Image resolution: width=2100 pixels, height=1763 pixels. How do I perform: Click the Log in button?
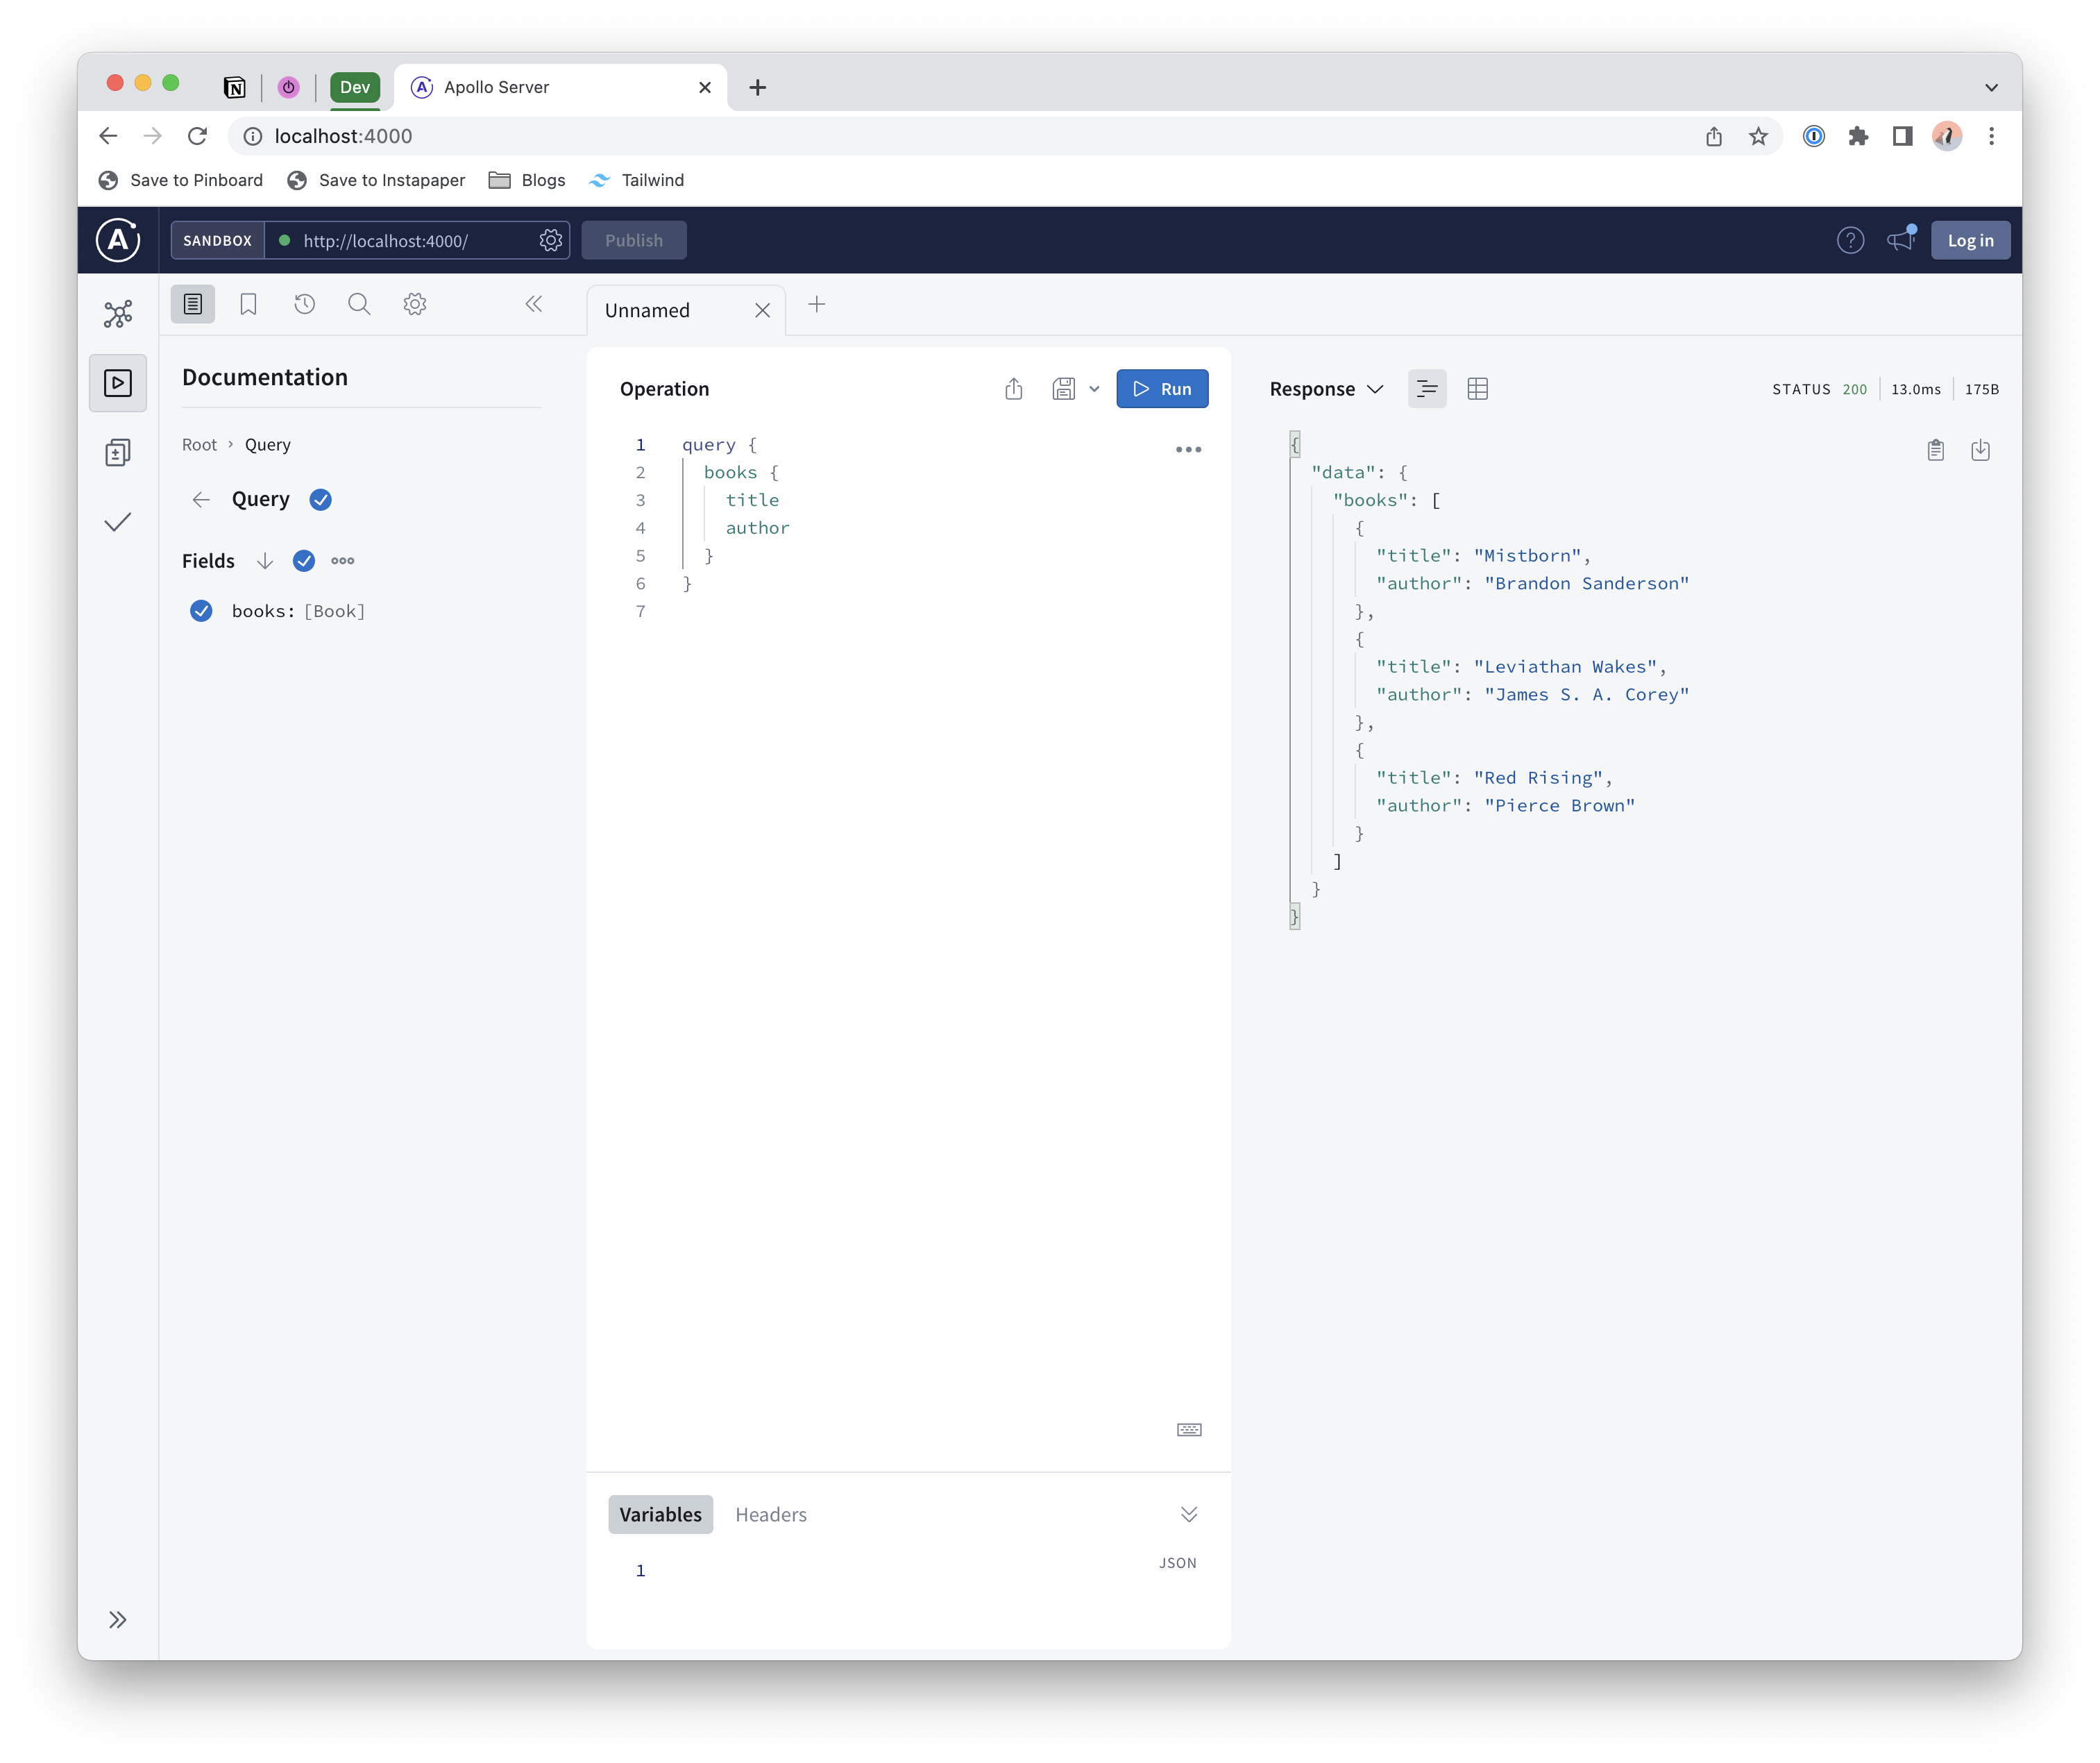pyautogui.click(x=1969, y=240)
